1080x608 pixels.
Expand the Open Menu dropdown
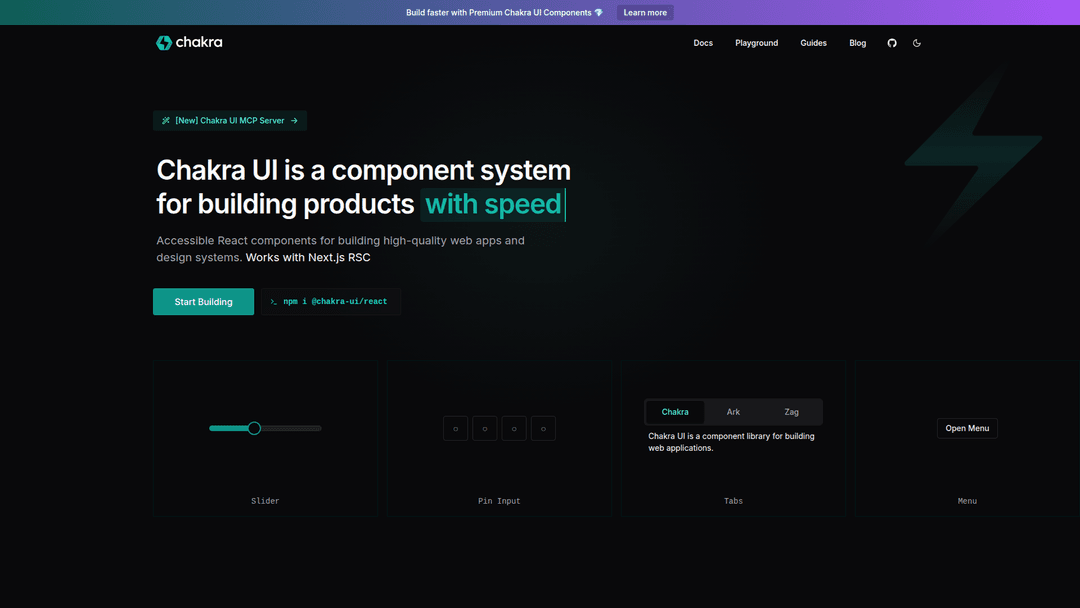click(967, 428)
